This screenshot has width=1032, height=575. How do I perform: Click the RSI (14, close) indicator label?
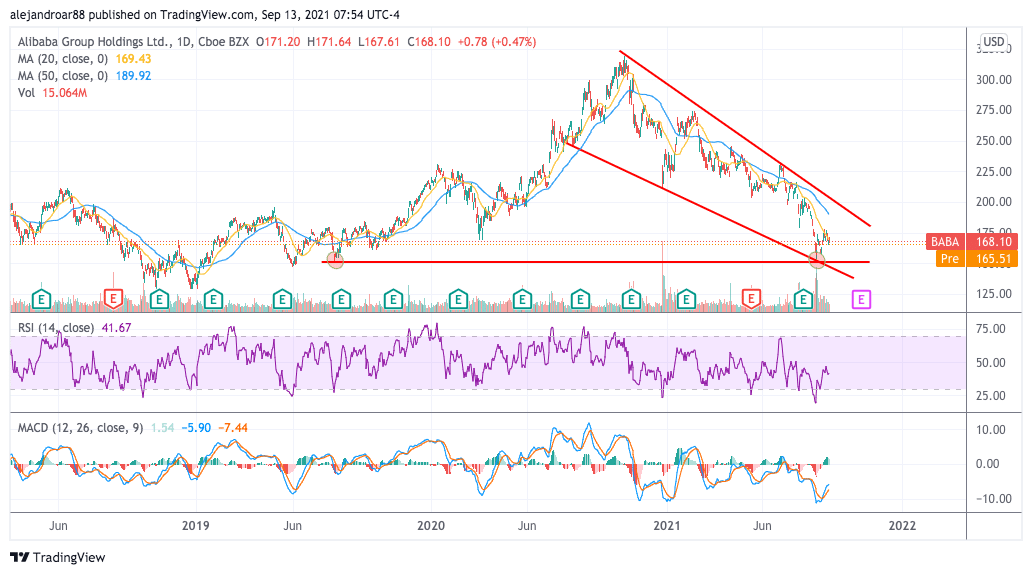55,328
